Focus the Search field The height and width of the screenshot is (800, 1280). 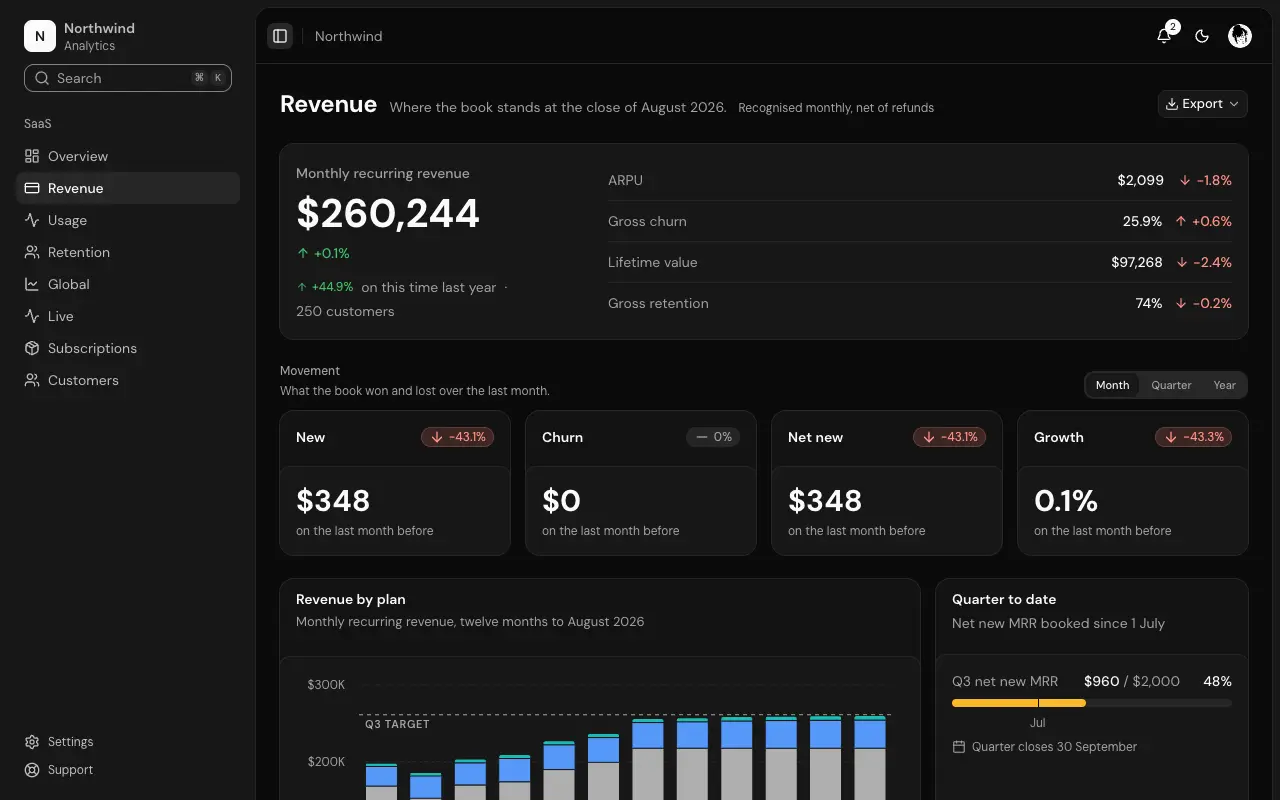[x=128, y=78]
